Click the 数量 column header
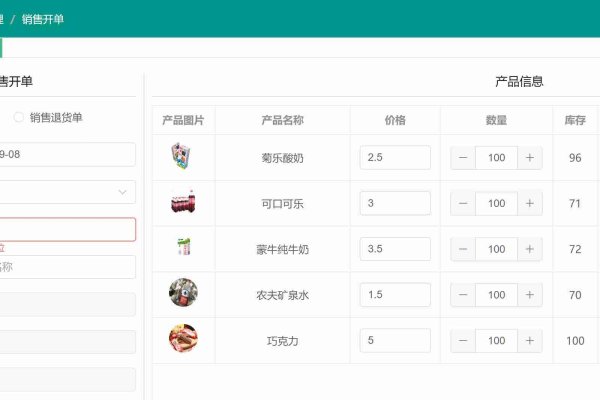The width and height of the screenshot is (600, 400). tap(496, 120)
